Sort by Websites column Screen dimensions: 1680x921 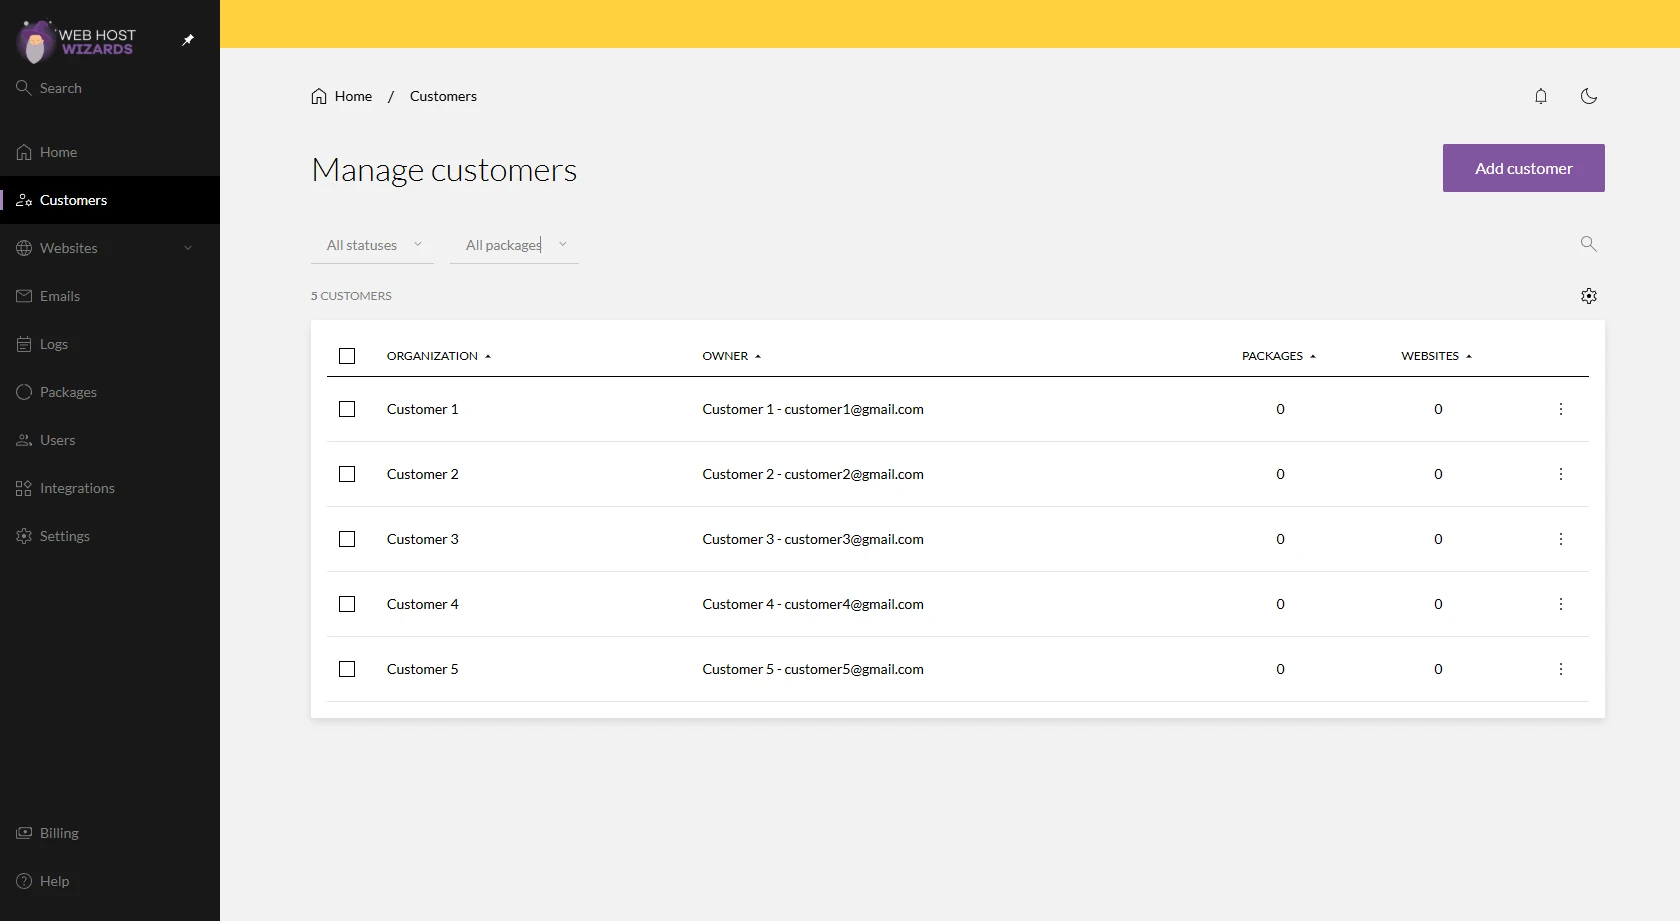click(1437, 356)
